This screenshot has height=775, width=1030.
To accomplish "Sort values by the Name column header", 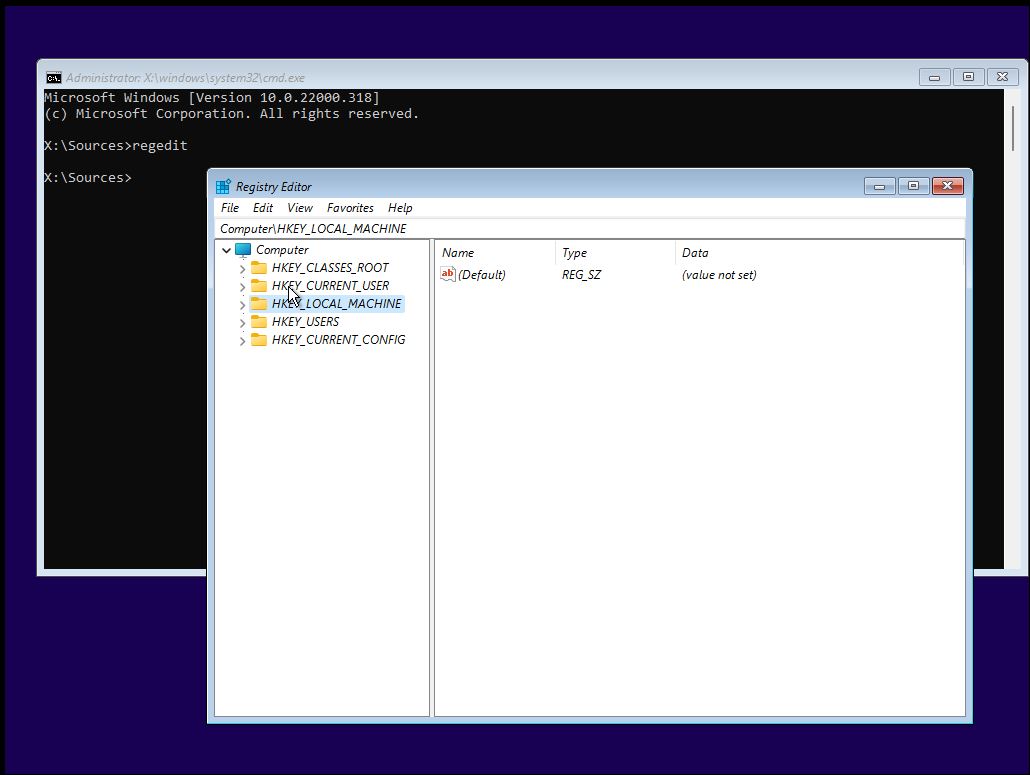I will pos(495,253).
